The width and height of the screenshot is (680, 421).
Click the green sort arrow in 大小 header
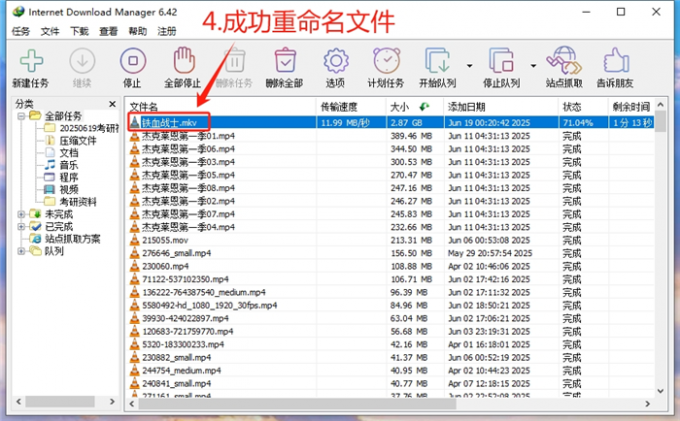coord(424,106)
